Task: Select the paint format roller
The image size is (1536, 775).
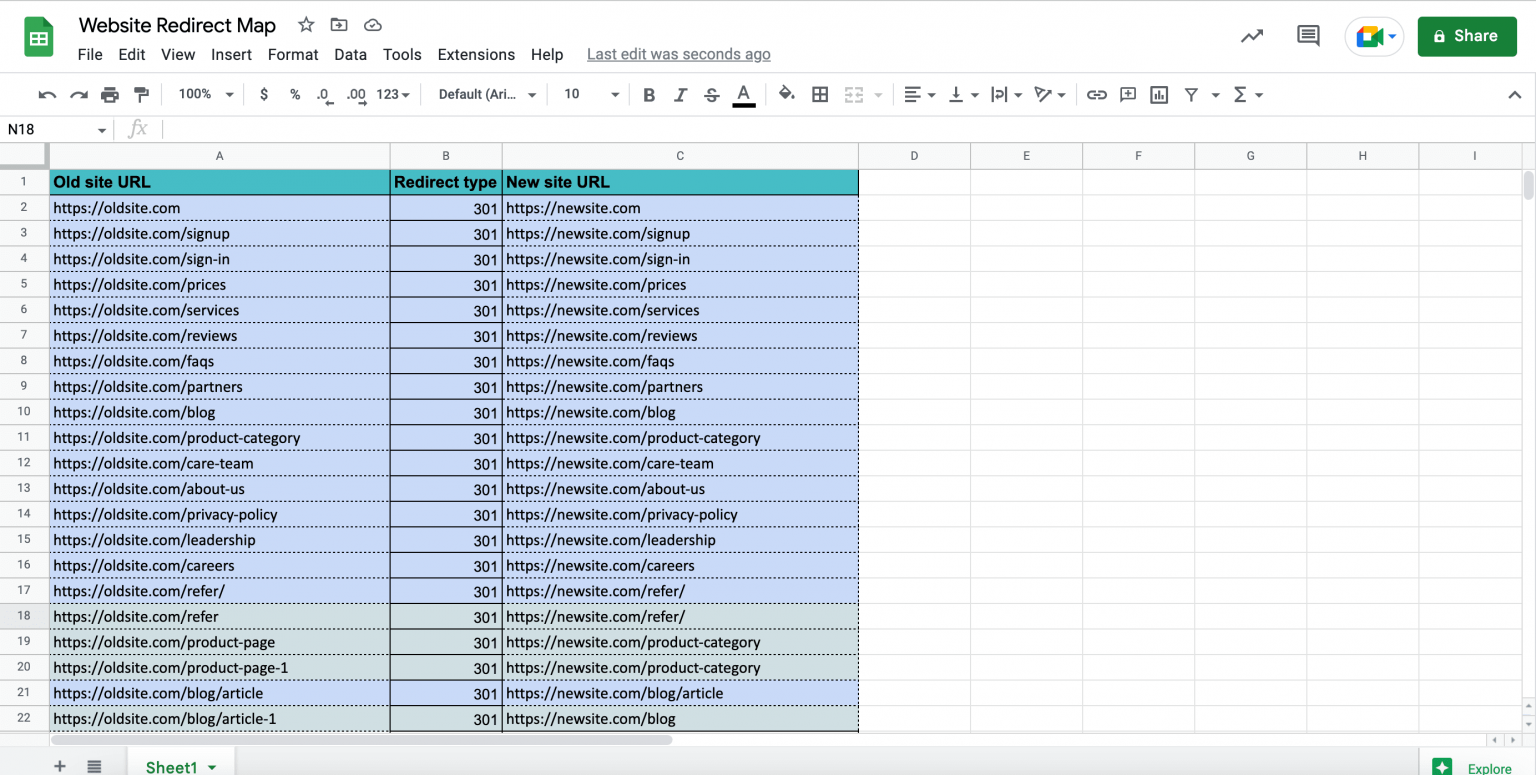Action: point(141,95)
